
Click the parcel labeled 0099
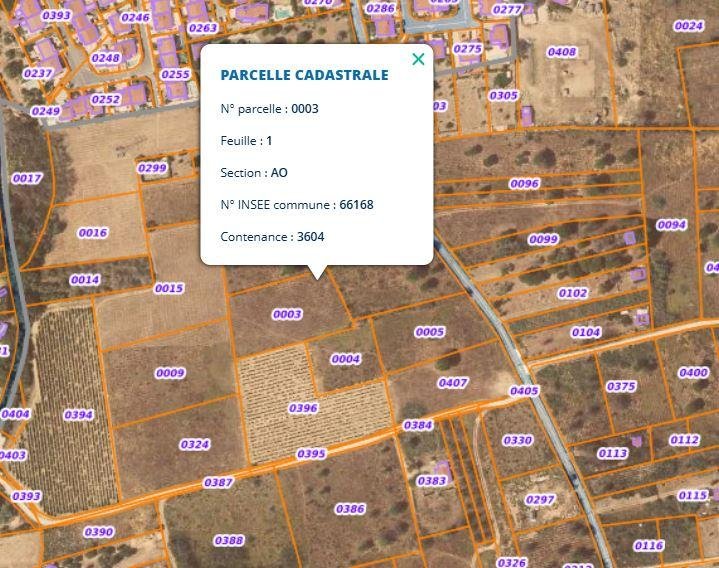(543, 239)
